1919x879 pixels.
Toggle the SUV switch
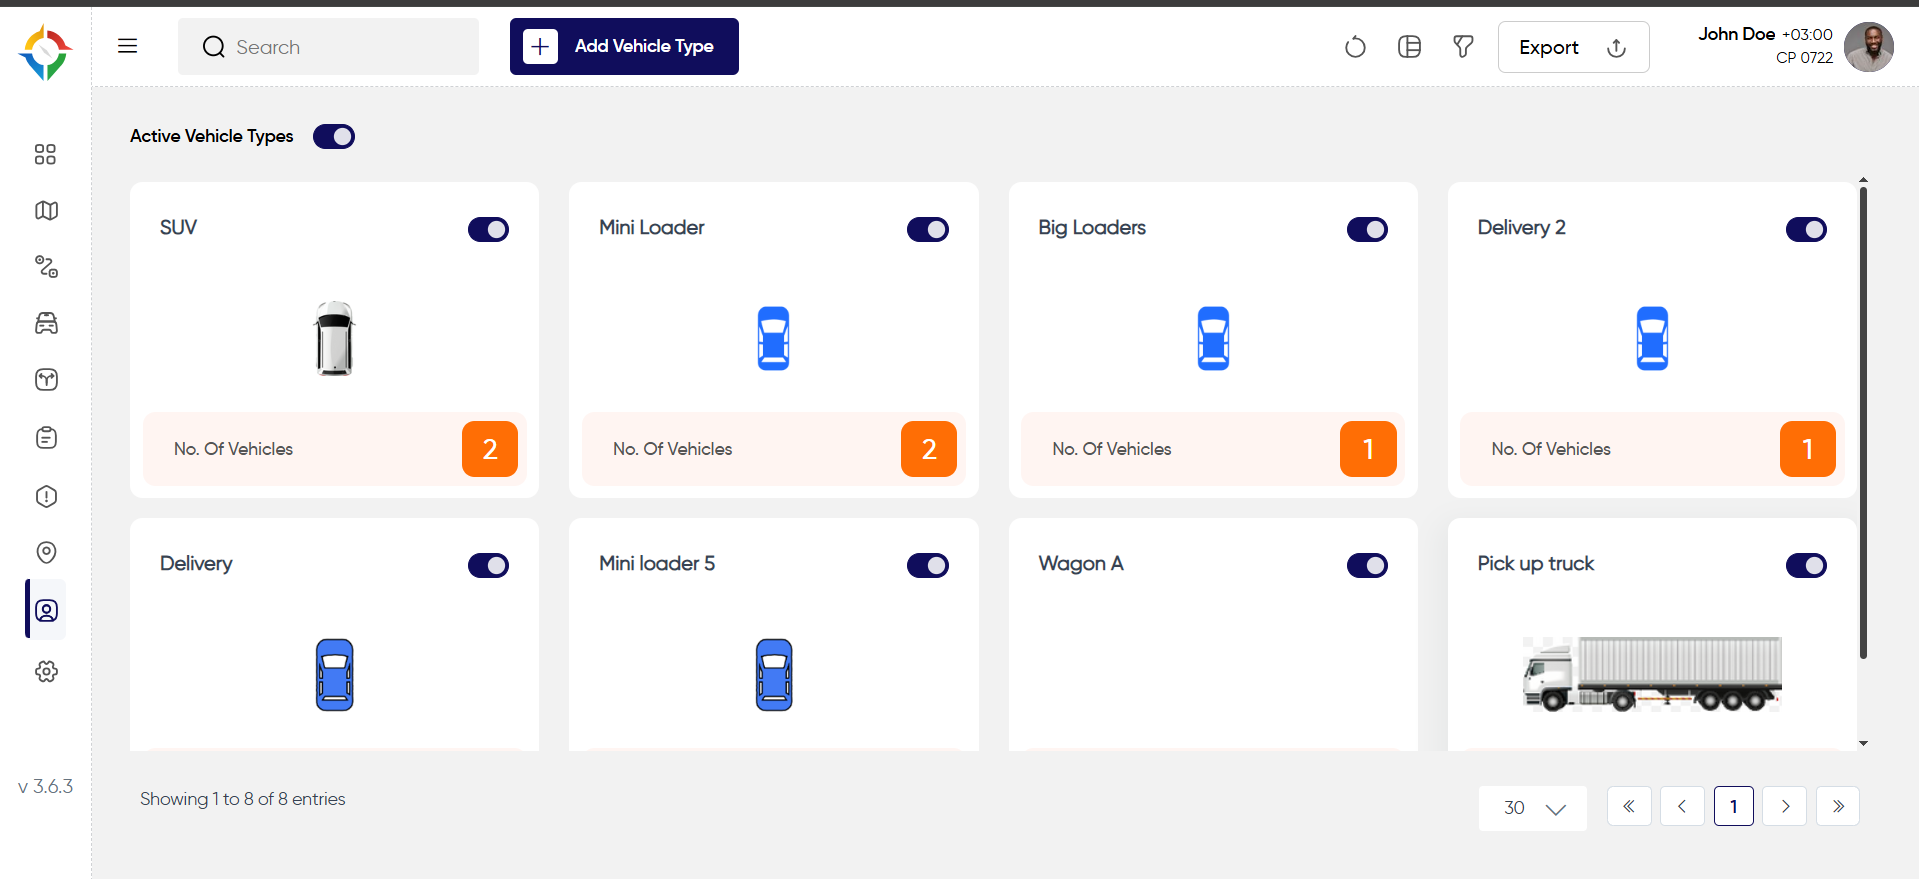[488, 229]
